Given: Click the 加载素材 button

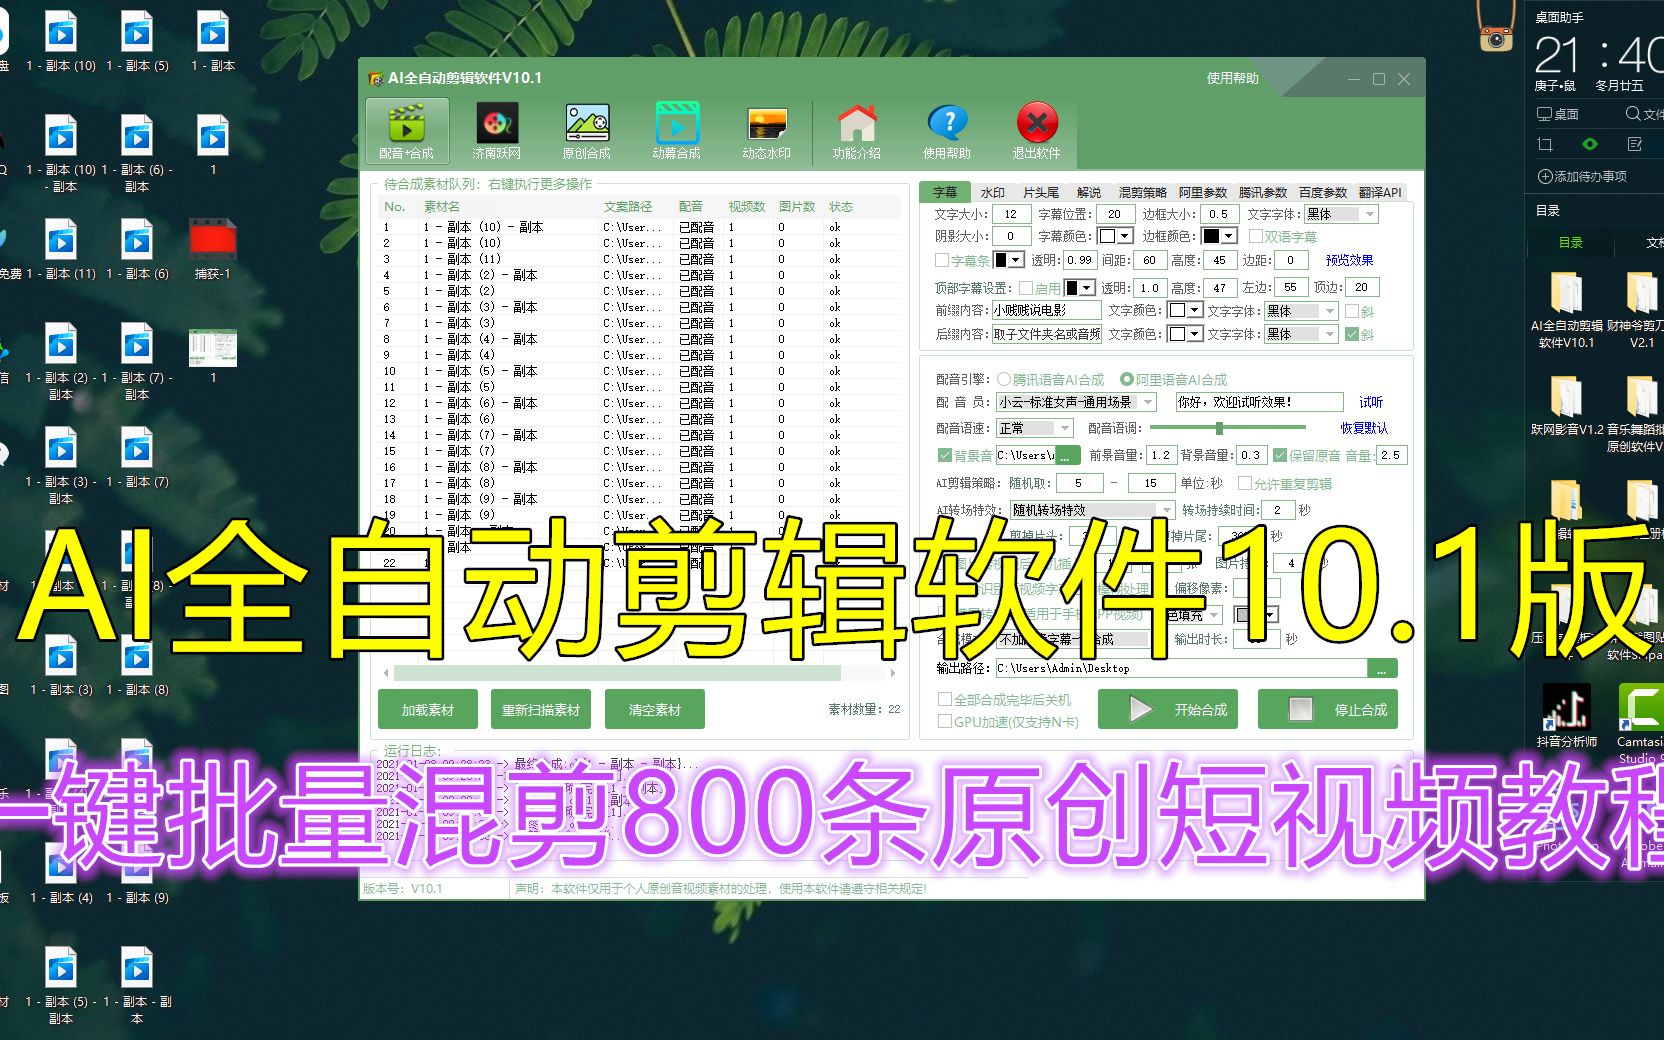Looking at the screenshot, I should [428, 710].
